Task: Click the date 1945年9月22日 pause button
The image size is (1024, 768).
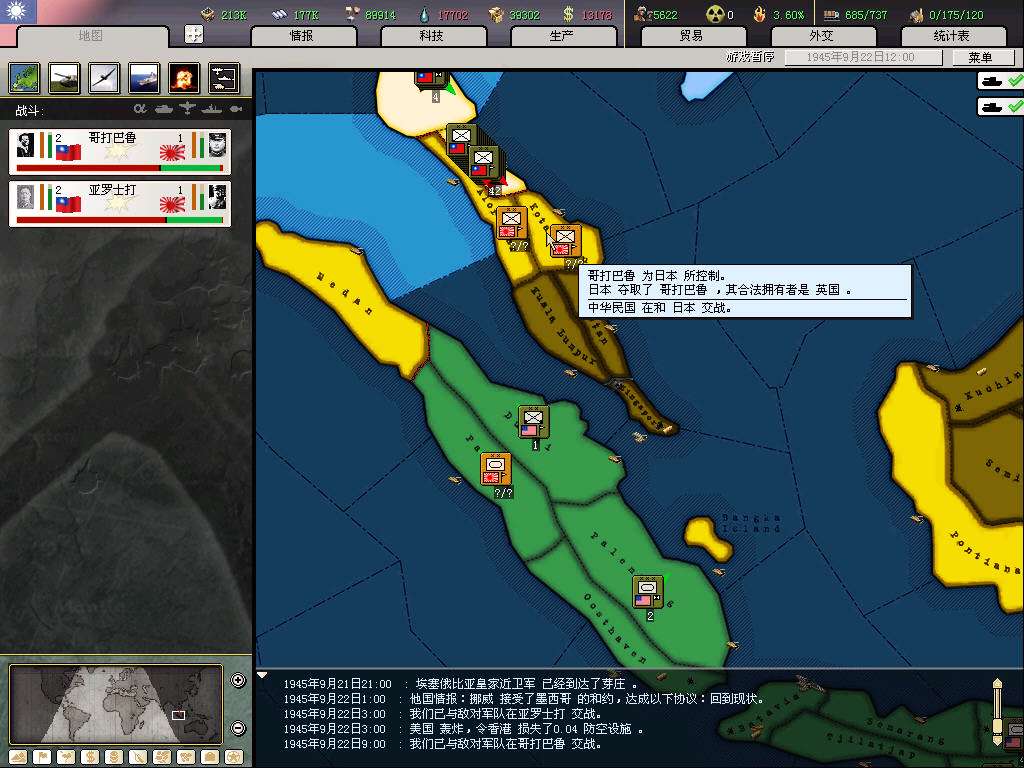Action: [862, 57]
